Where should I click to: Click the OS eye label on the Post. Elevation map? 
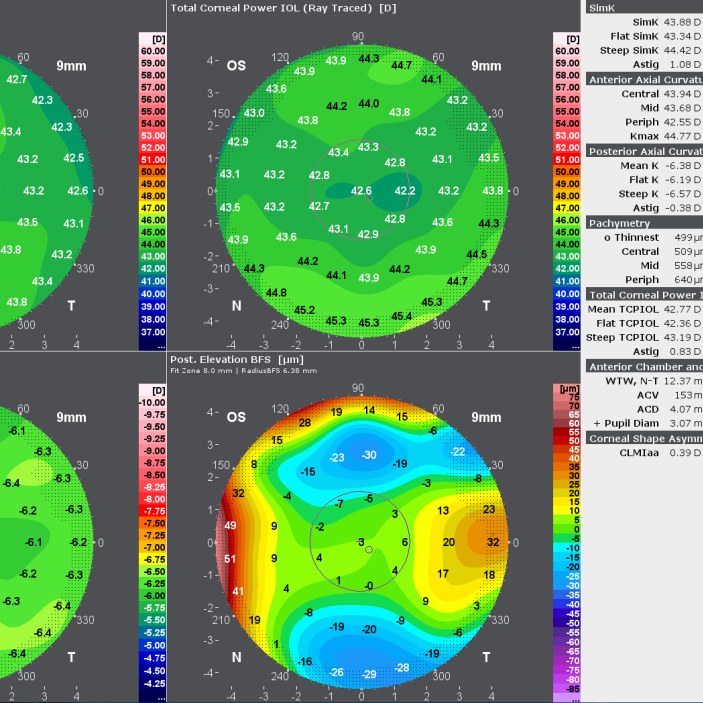(236, 417)
